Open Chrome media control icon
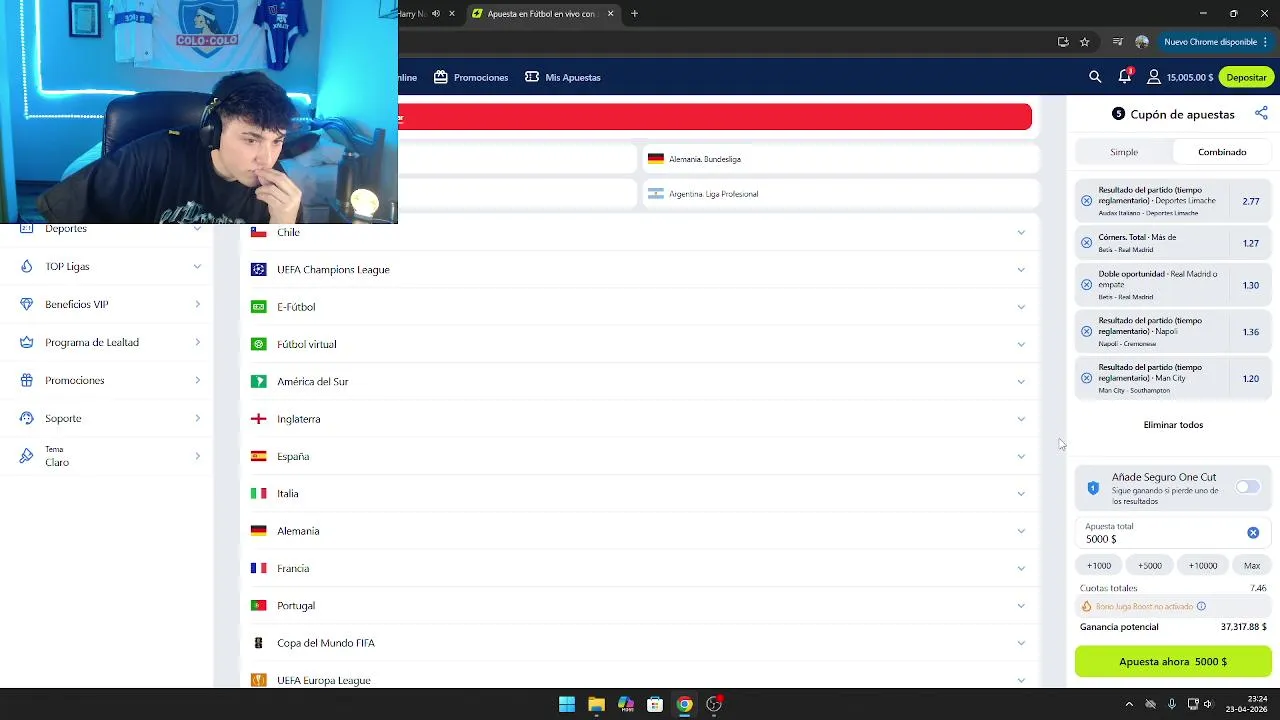Screen dimensions: 1280x720 1118,42
